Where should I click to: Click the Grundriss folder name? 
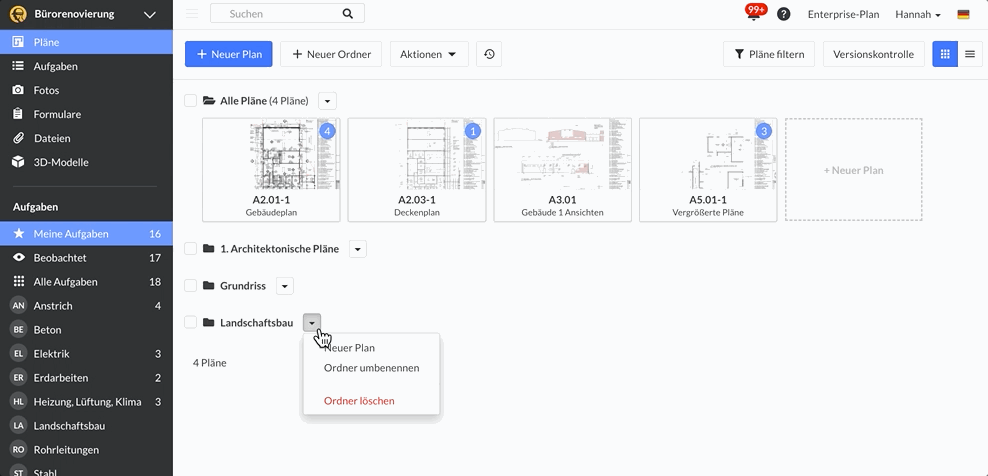[x=243, y=286]
